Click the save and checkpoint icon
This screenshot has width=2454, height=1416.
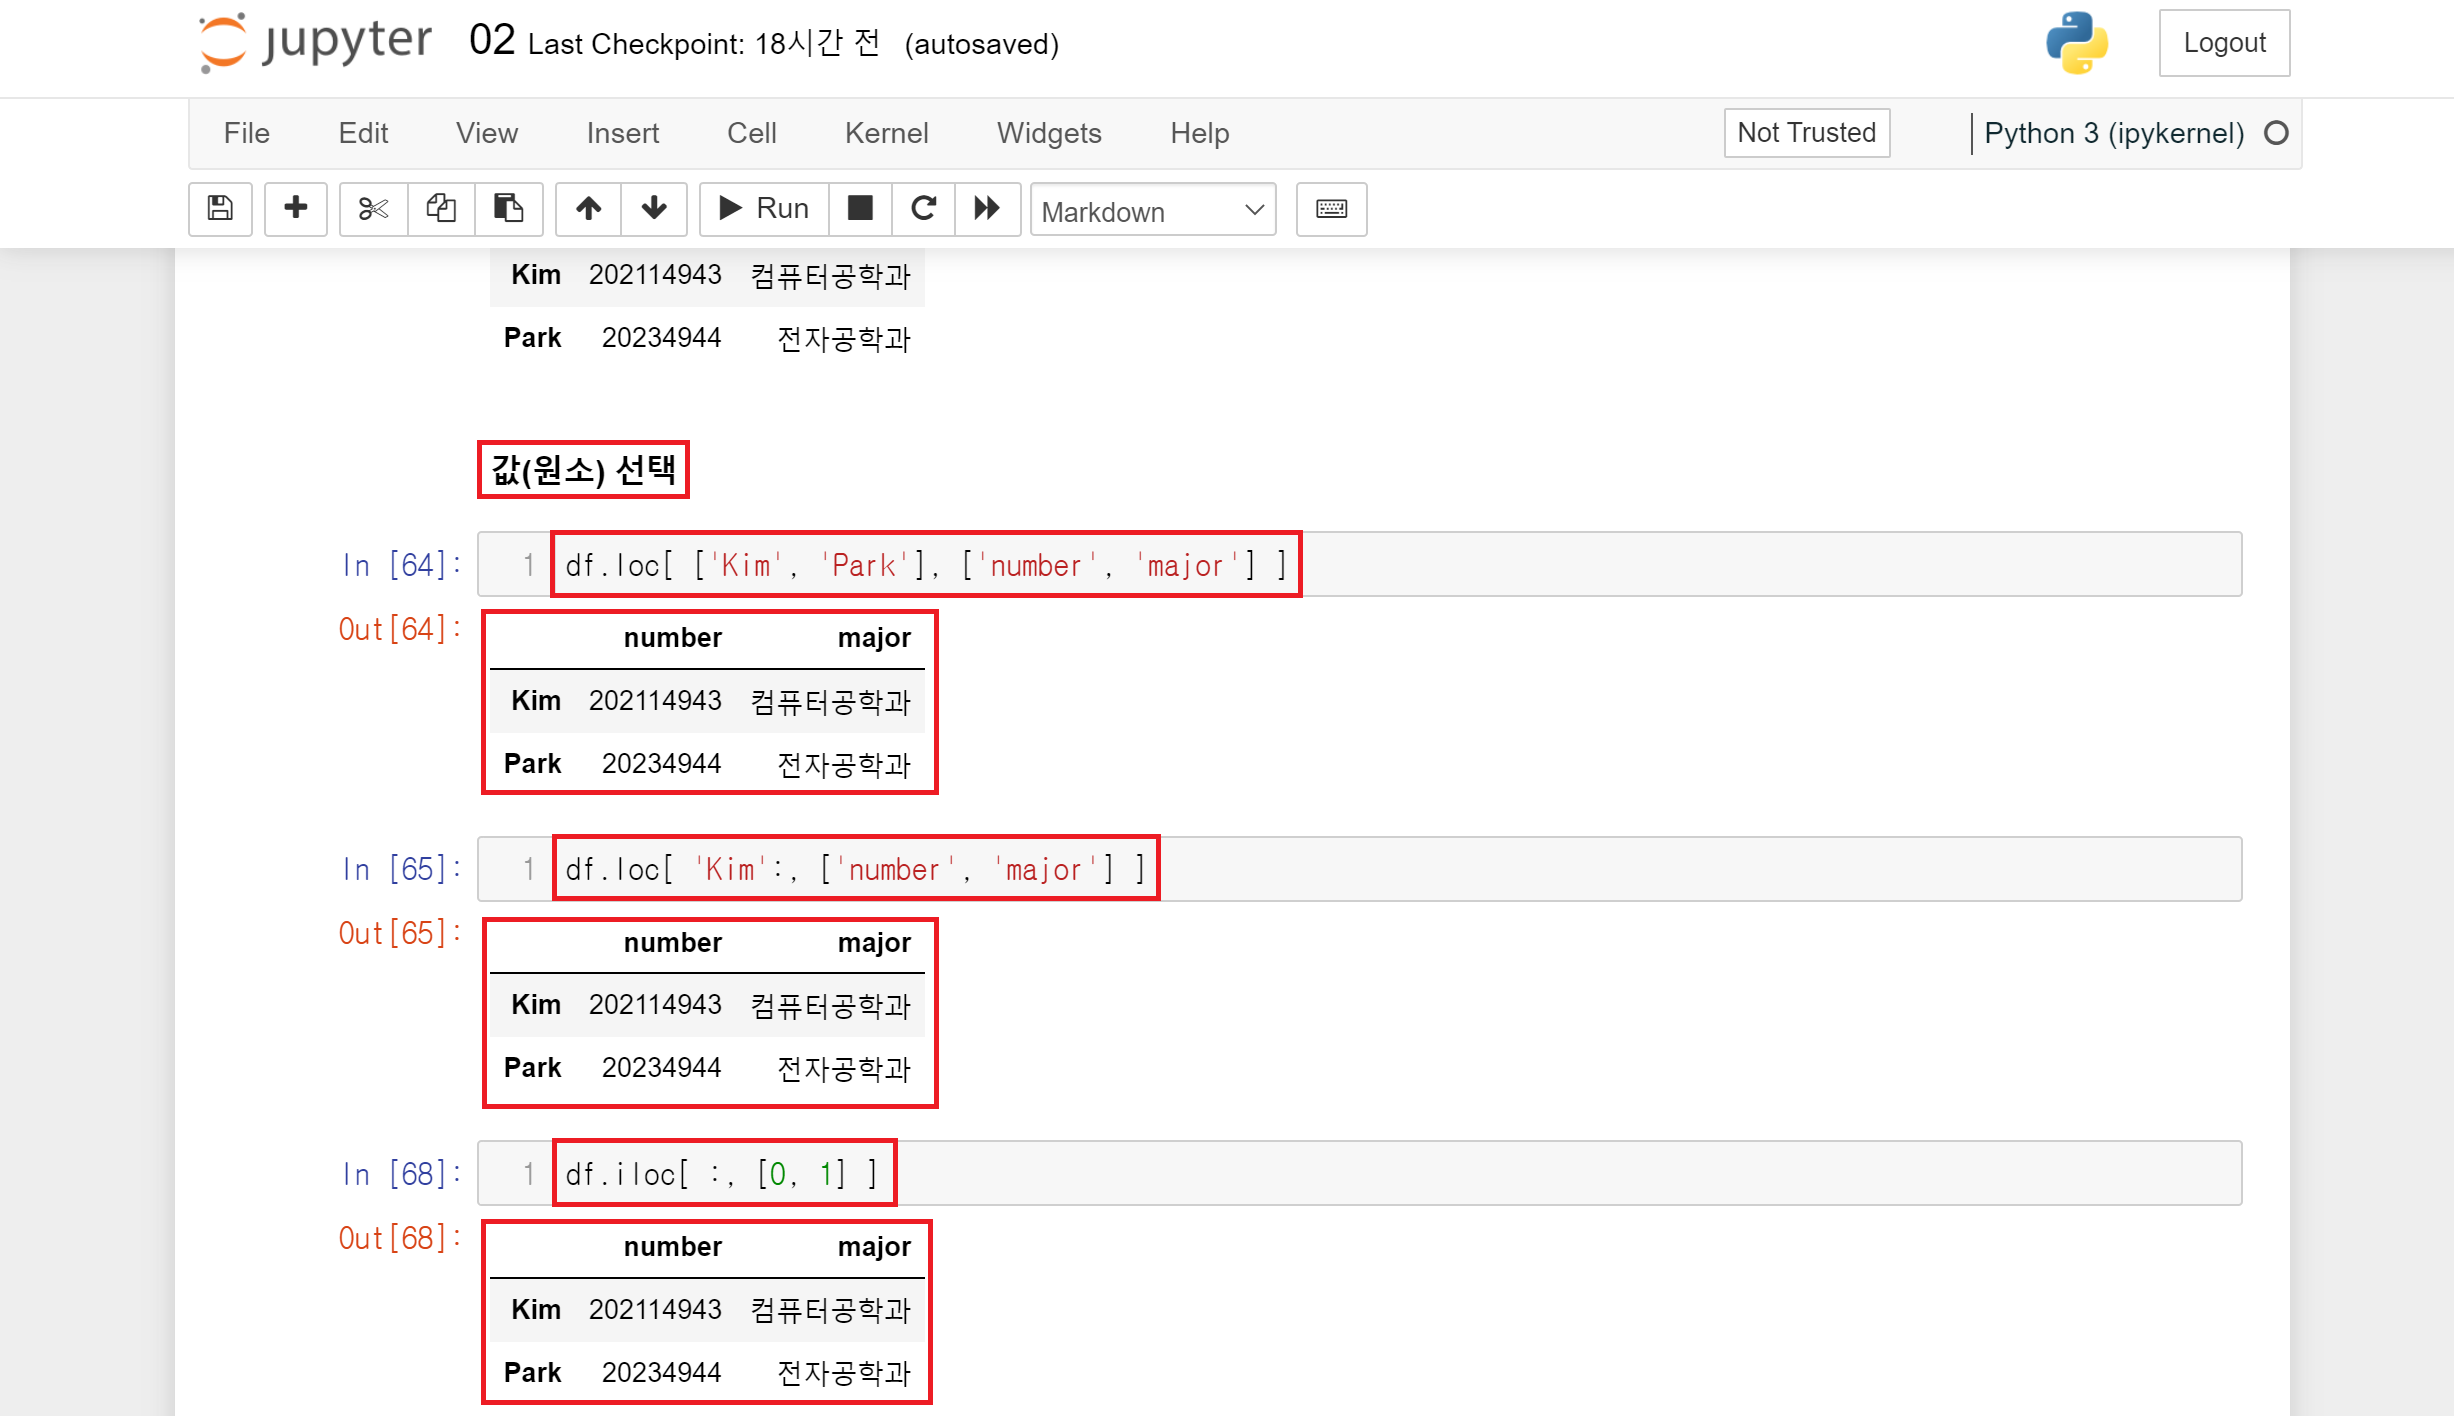pyautogui.click(x=220, y=208)
